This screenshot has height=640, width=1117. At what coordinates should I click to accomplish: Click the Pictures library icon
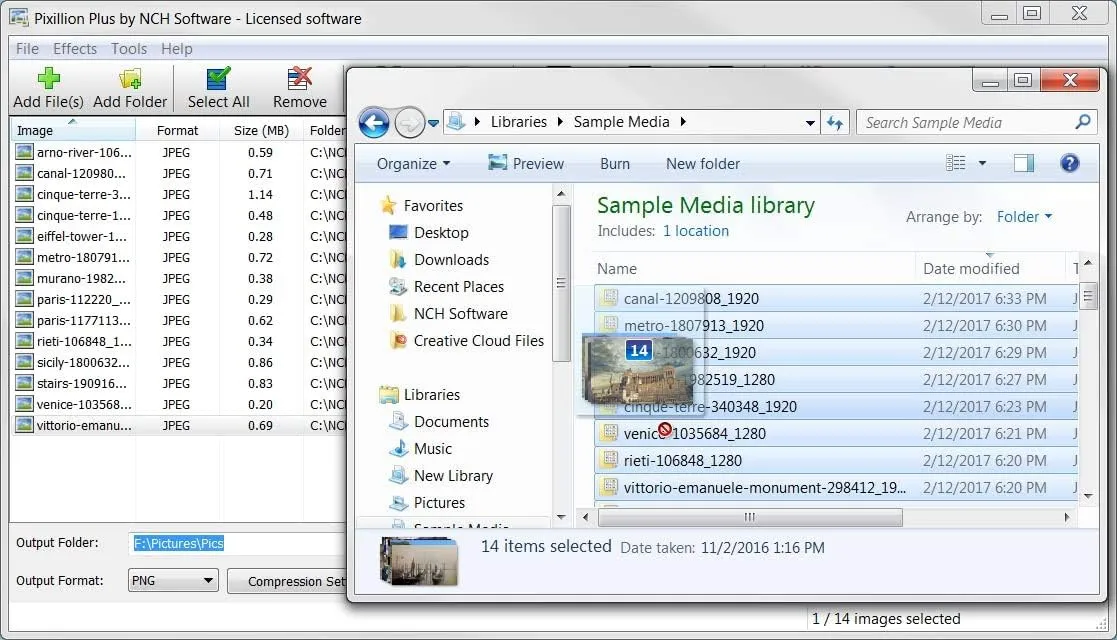coord(398,502)
